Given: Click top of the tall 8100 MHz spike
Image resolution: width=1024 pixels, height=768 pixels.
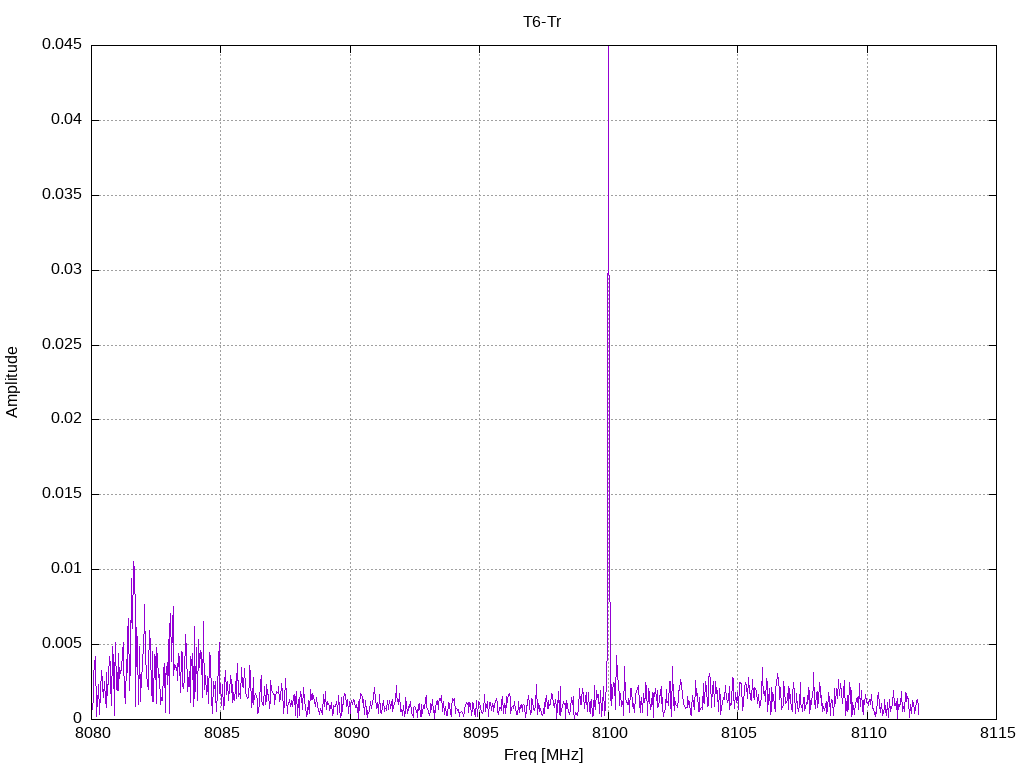Looking at the screenshot, I should tap(608, 48).
